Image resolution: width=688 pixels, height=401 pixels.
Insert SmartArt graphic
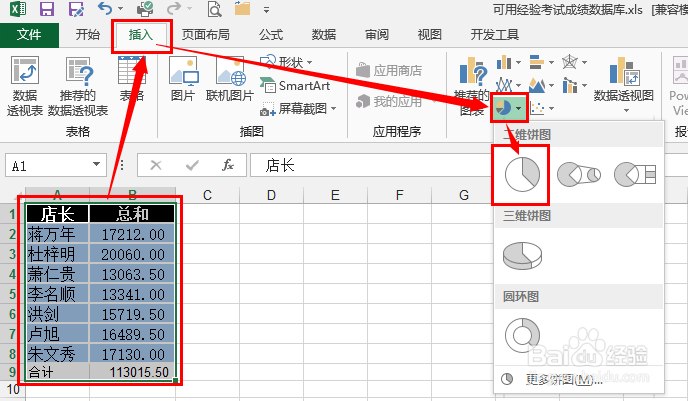[295, 85]
